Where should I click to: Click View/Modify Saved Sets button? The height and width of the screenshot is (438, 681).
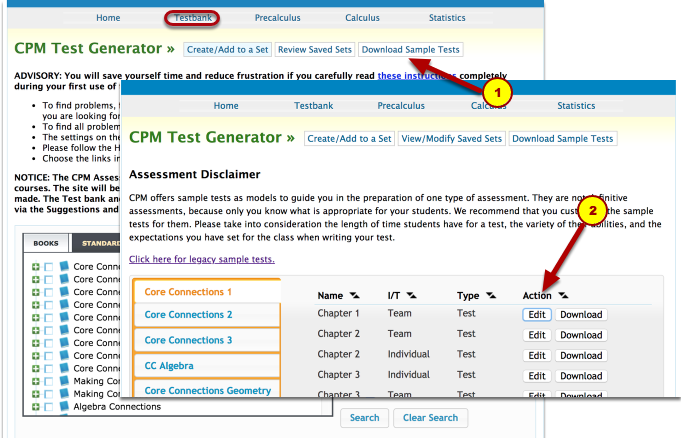[x=452, y=139]
